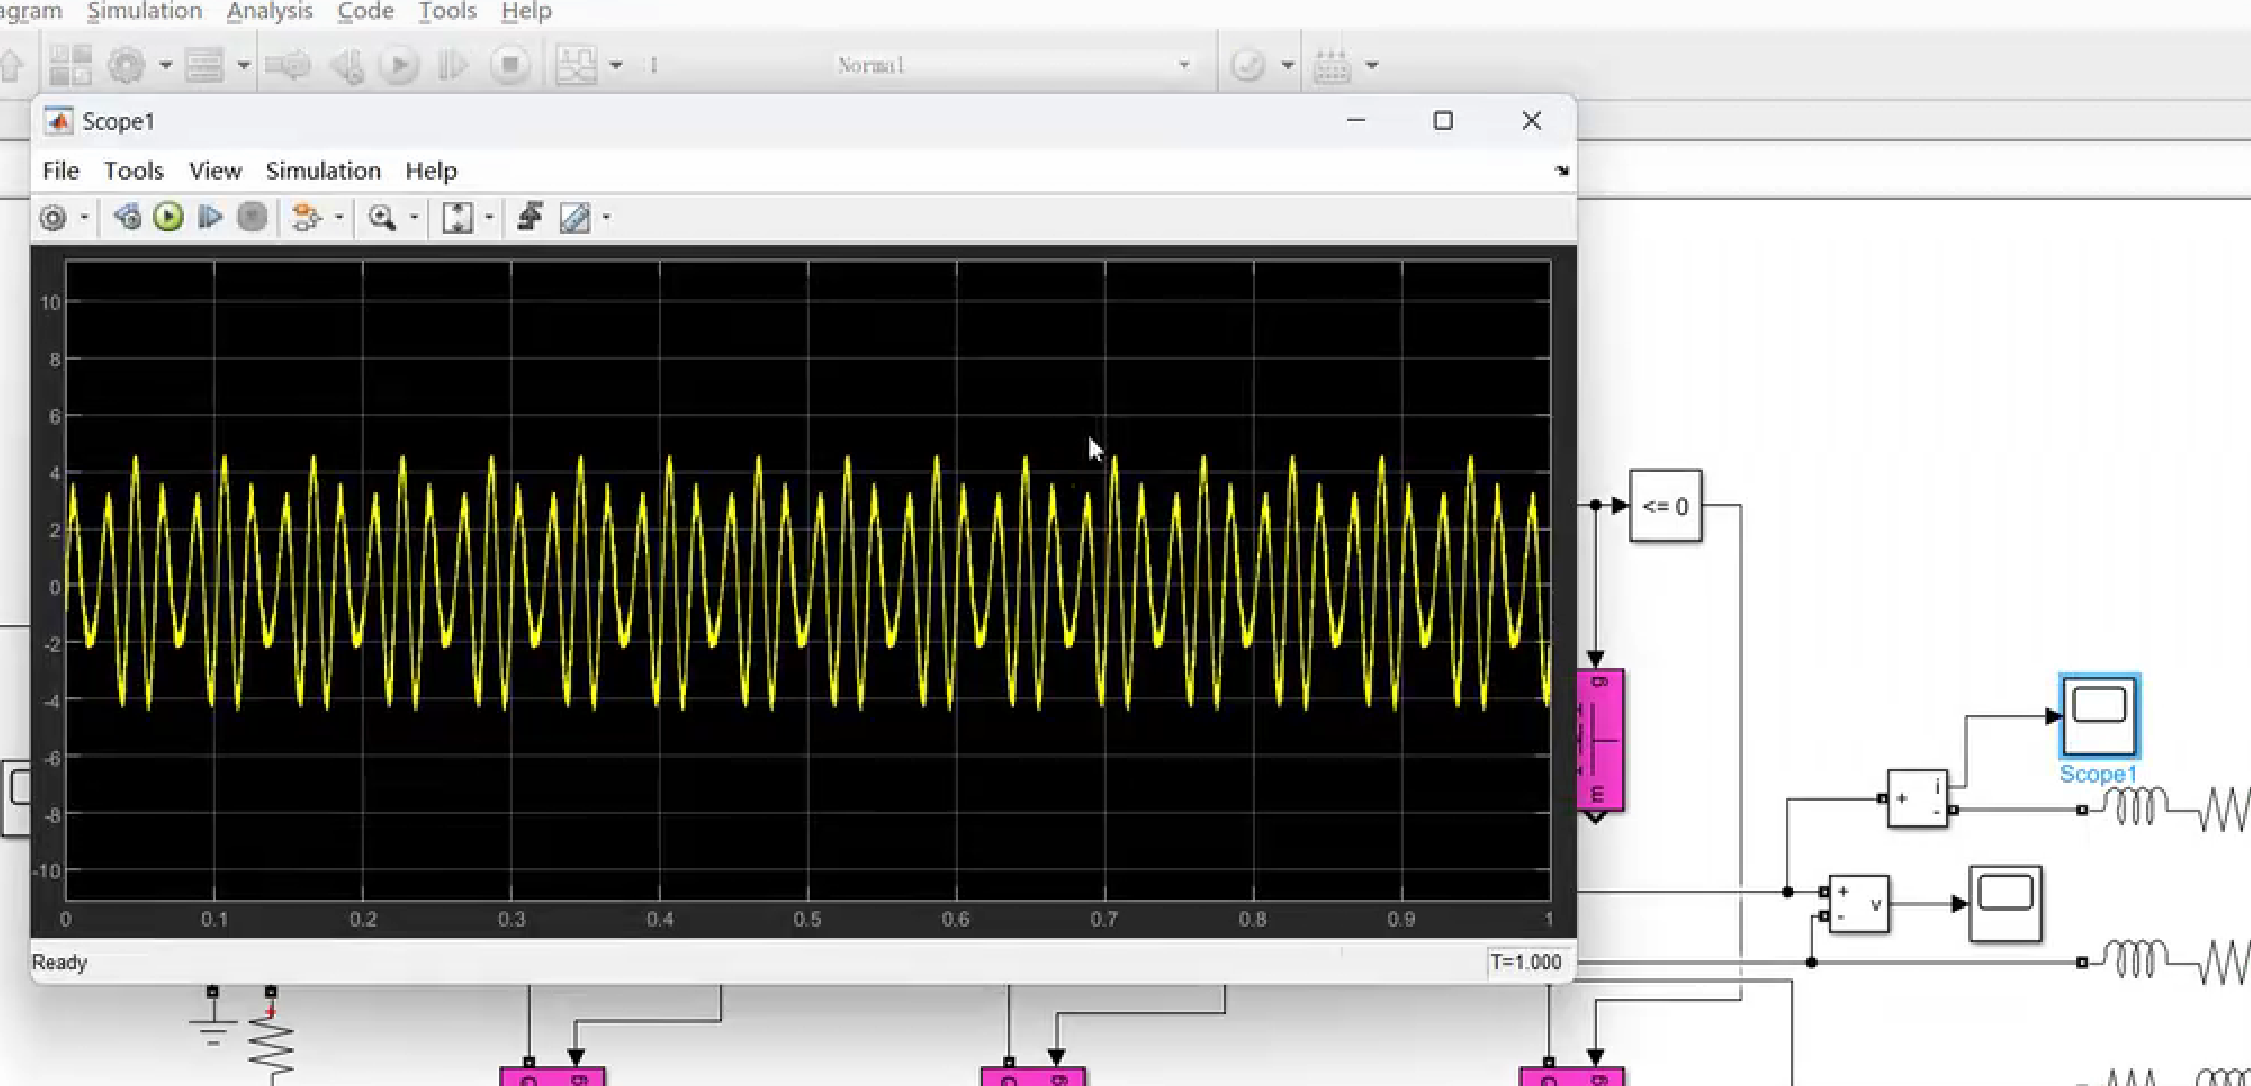Expand the zoom tool dropdown arrow
Viewport: 2251px width, 1086px height.
point(414,217)
